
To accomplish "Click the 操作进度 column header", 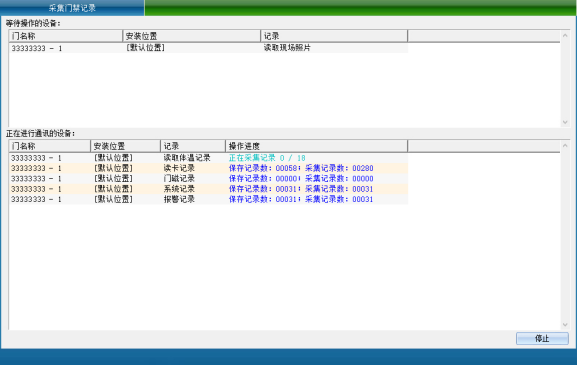I will [316, 146].
